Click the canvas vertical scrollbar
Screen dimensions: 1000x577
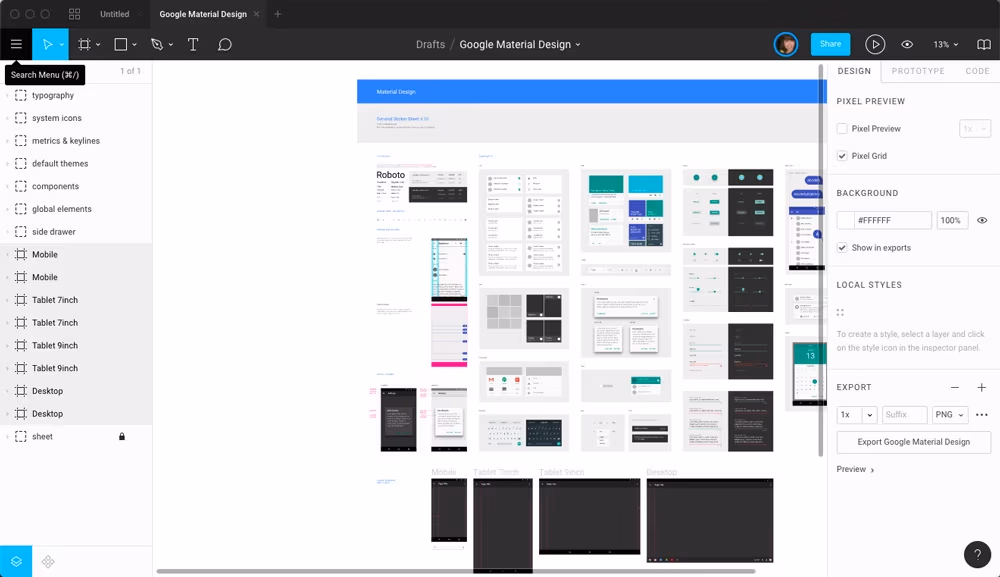click(821, 259)
